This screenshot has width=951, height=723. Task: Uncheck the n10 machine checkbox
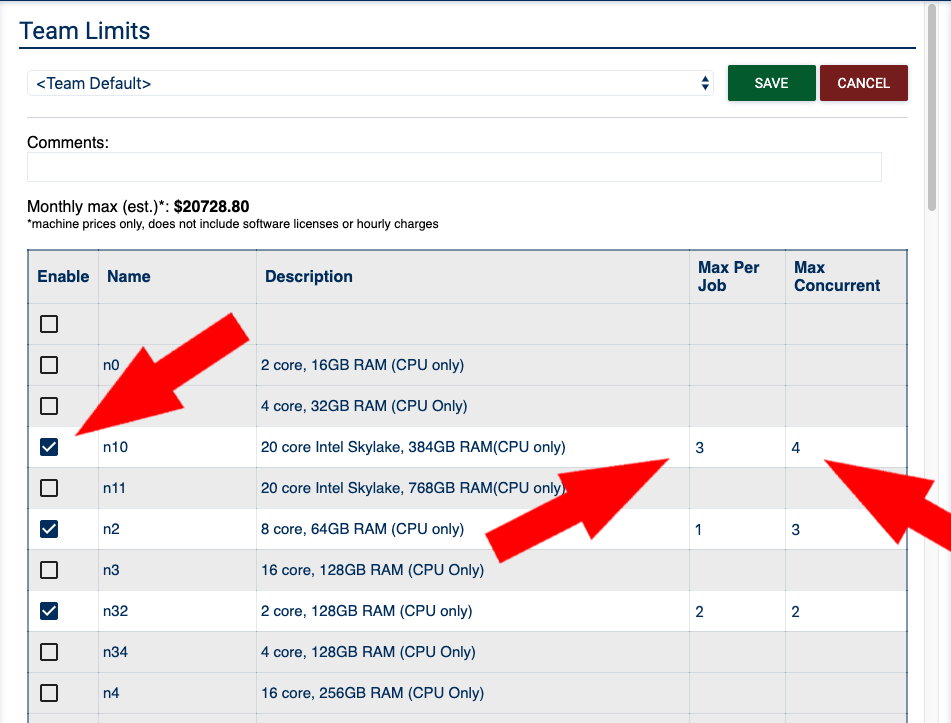[x=49, y=447]
